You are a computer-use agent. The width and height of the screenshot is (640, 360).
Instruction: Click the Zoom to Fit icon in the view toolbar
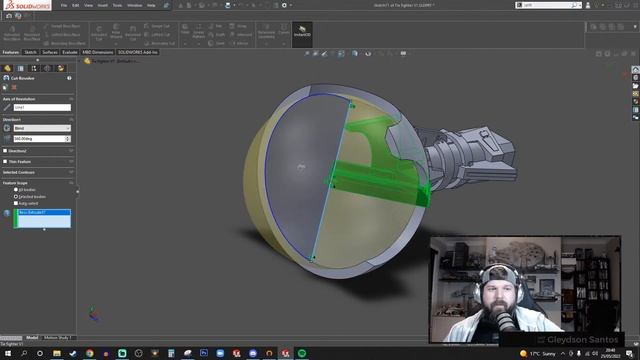coord(307,53)
